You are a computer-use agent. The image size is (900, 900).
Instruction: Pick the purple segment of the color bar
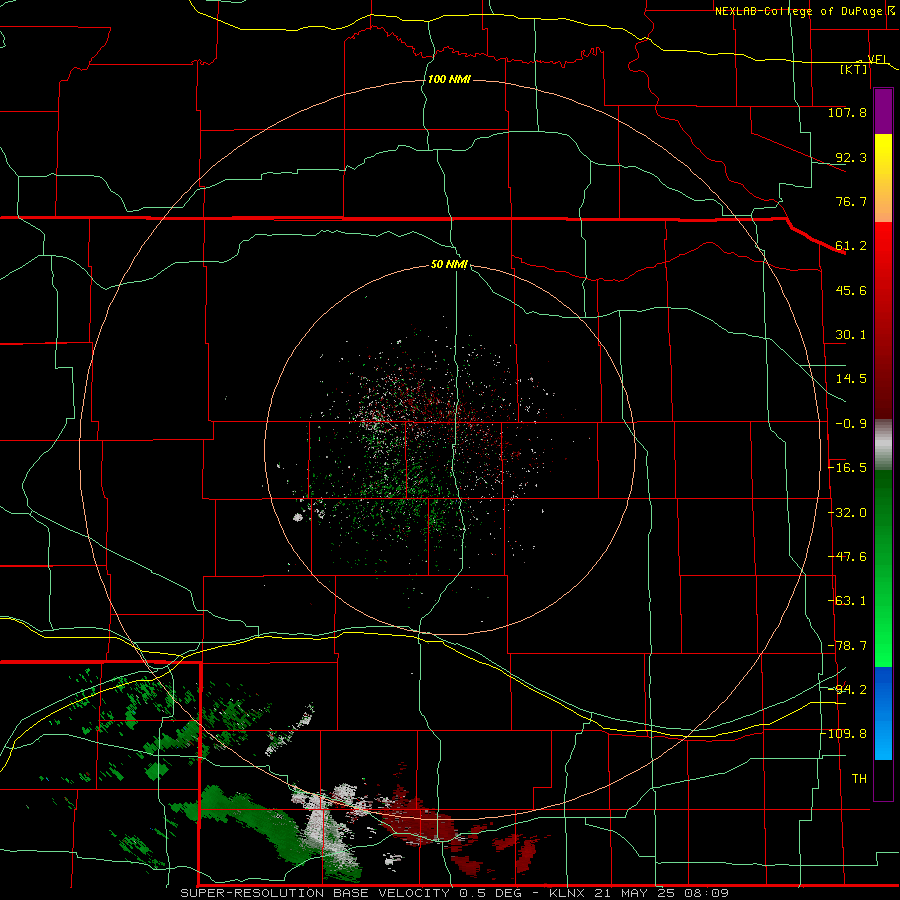[x=883, y=111]
